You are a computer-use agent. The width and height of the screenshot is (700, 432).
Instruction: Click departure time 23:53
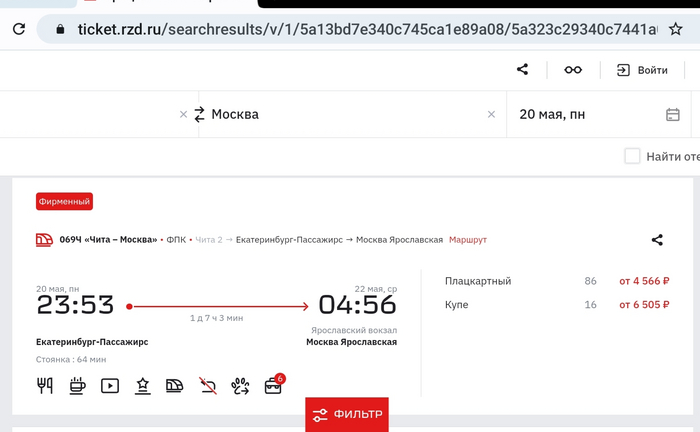coord(75,305)
